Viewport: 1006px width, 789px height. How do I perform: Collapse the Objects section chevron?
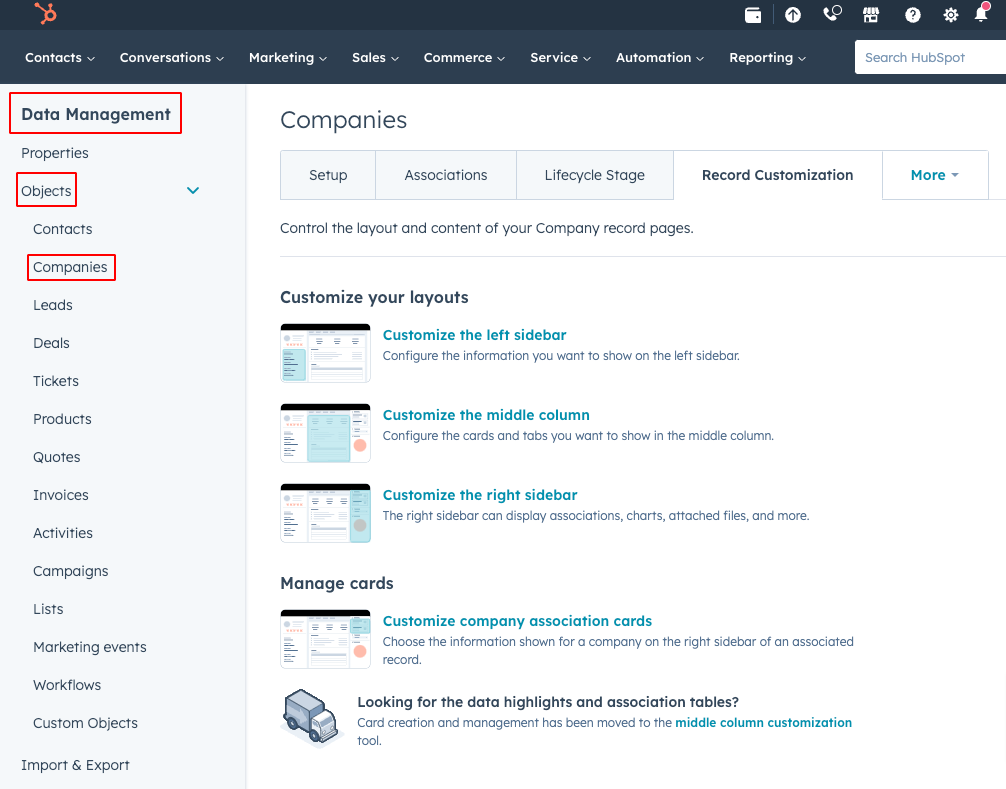pos(192,191)
